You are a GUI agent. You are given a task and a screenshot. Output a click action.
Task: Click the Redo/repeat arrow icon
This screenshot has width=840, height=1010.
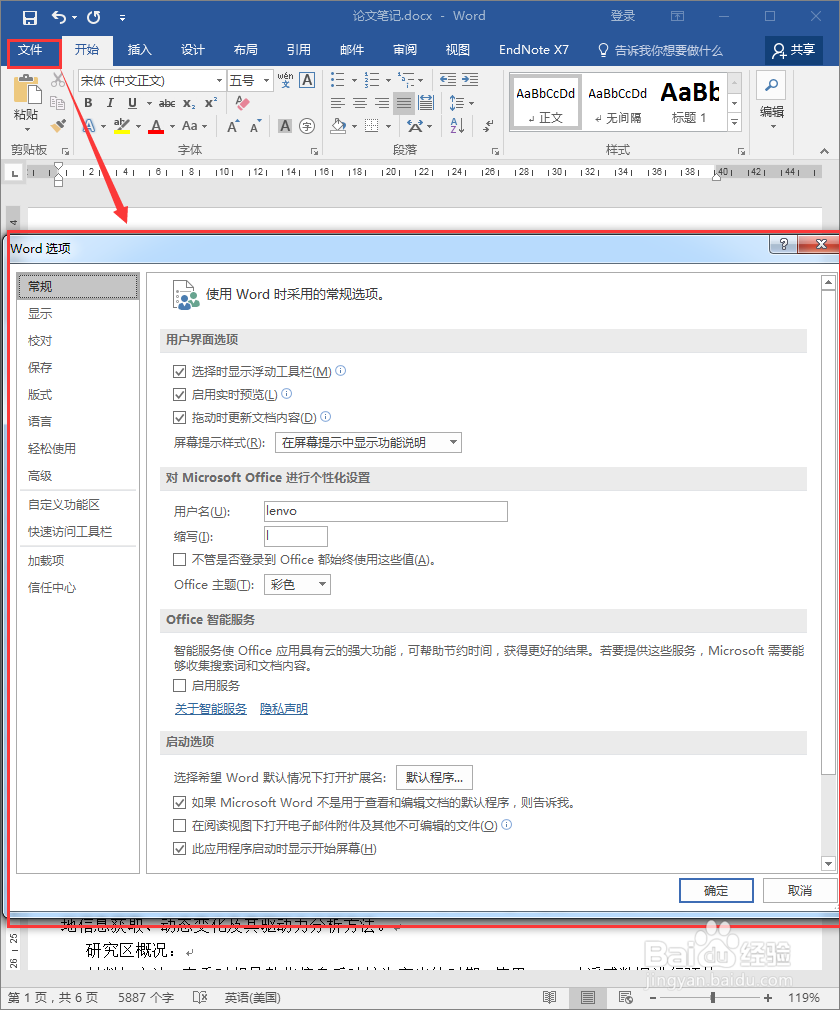coord(94,17)
